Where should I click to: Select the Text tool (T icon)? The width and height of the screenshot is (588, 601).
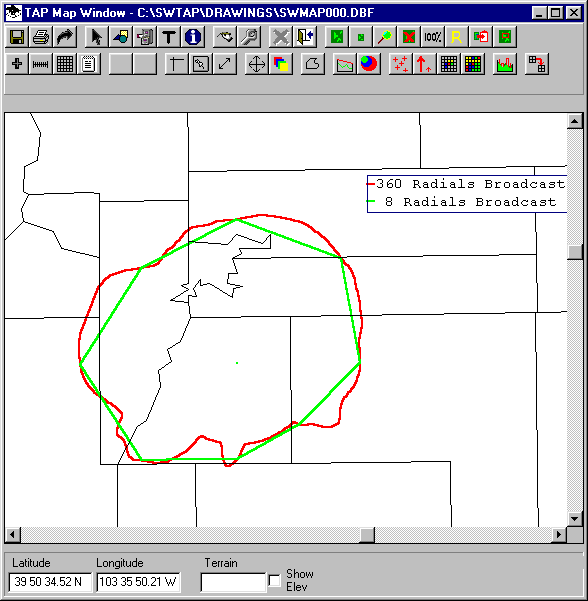pyautogui.click(x=169, y=37)
